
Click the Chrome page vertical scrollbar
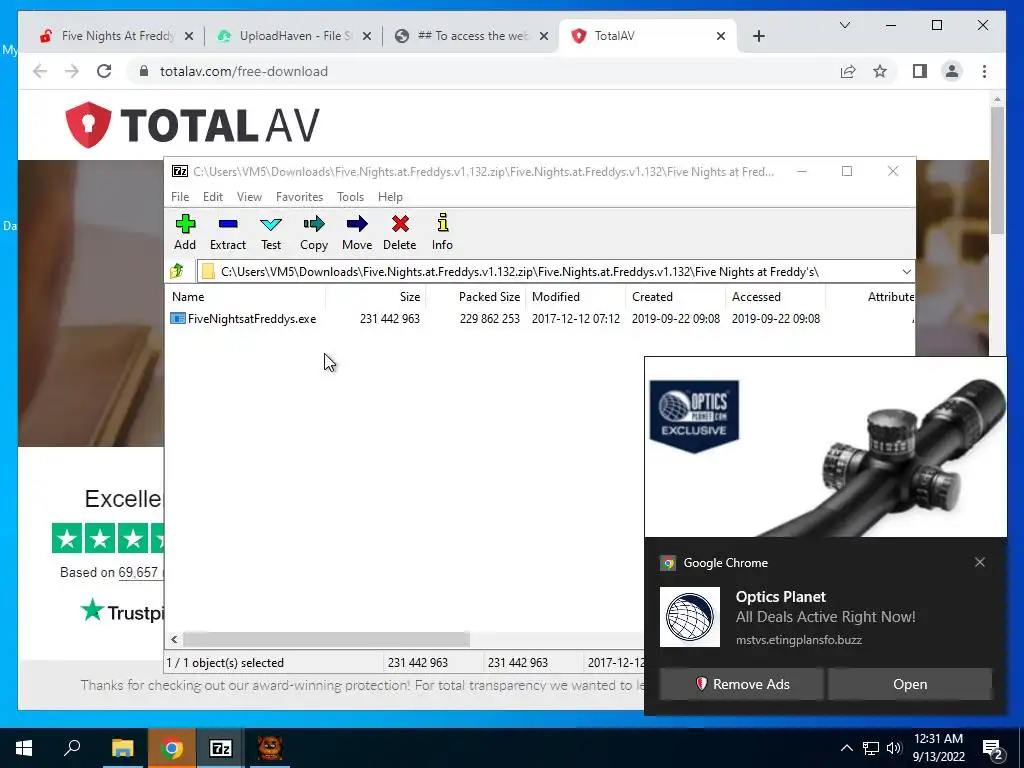[997, 170]
